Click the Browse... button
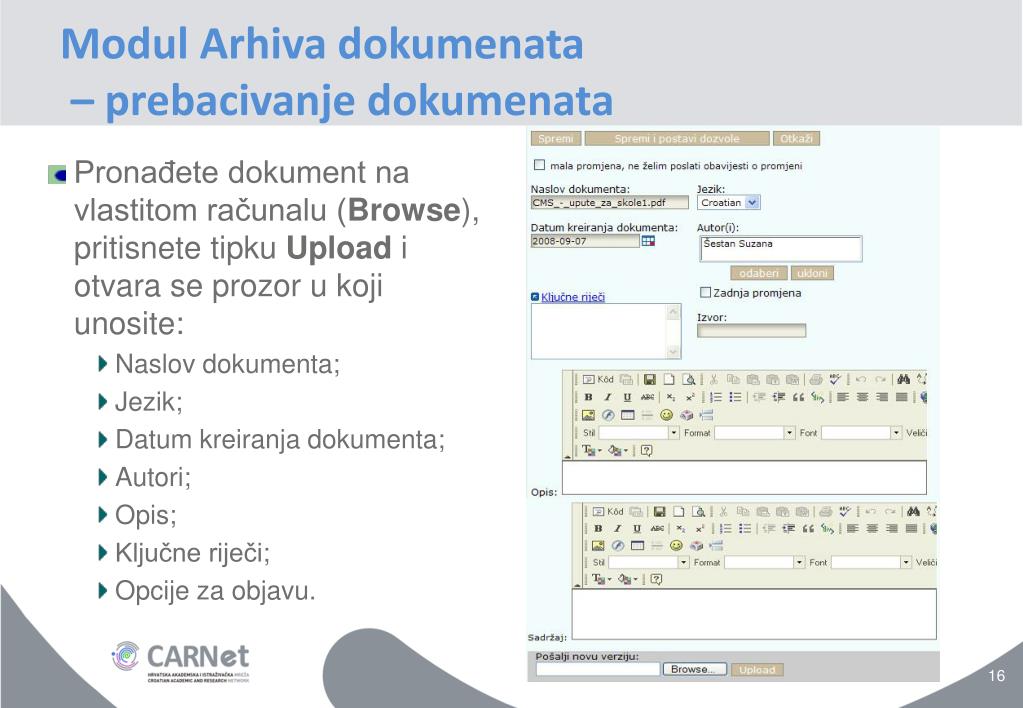Viewport: 1023px width, 708px height. point(694,670)
